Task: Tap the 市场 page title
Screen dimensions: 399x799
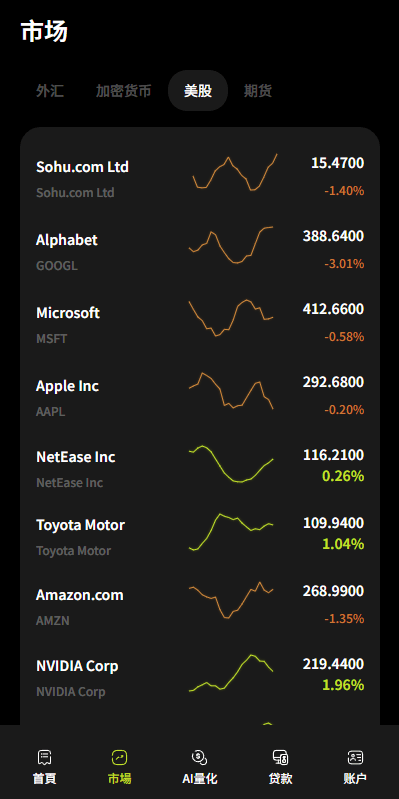Action: click(x=44, y=32)
